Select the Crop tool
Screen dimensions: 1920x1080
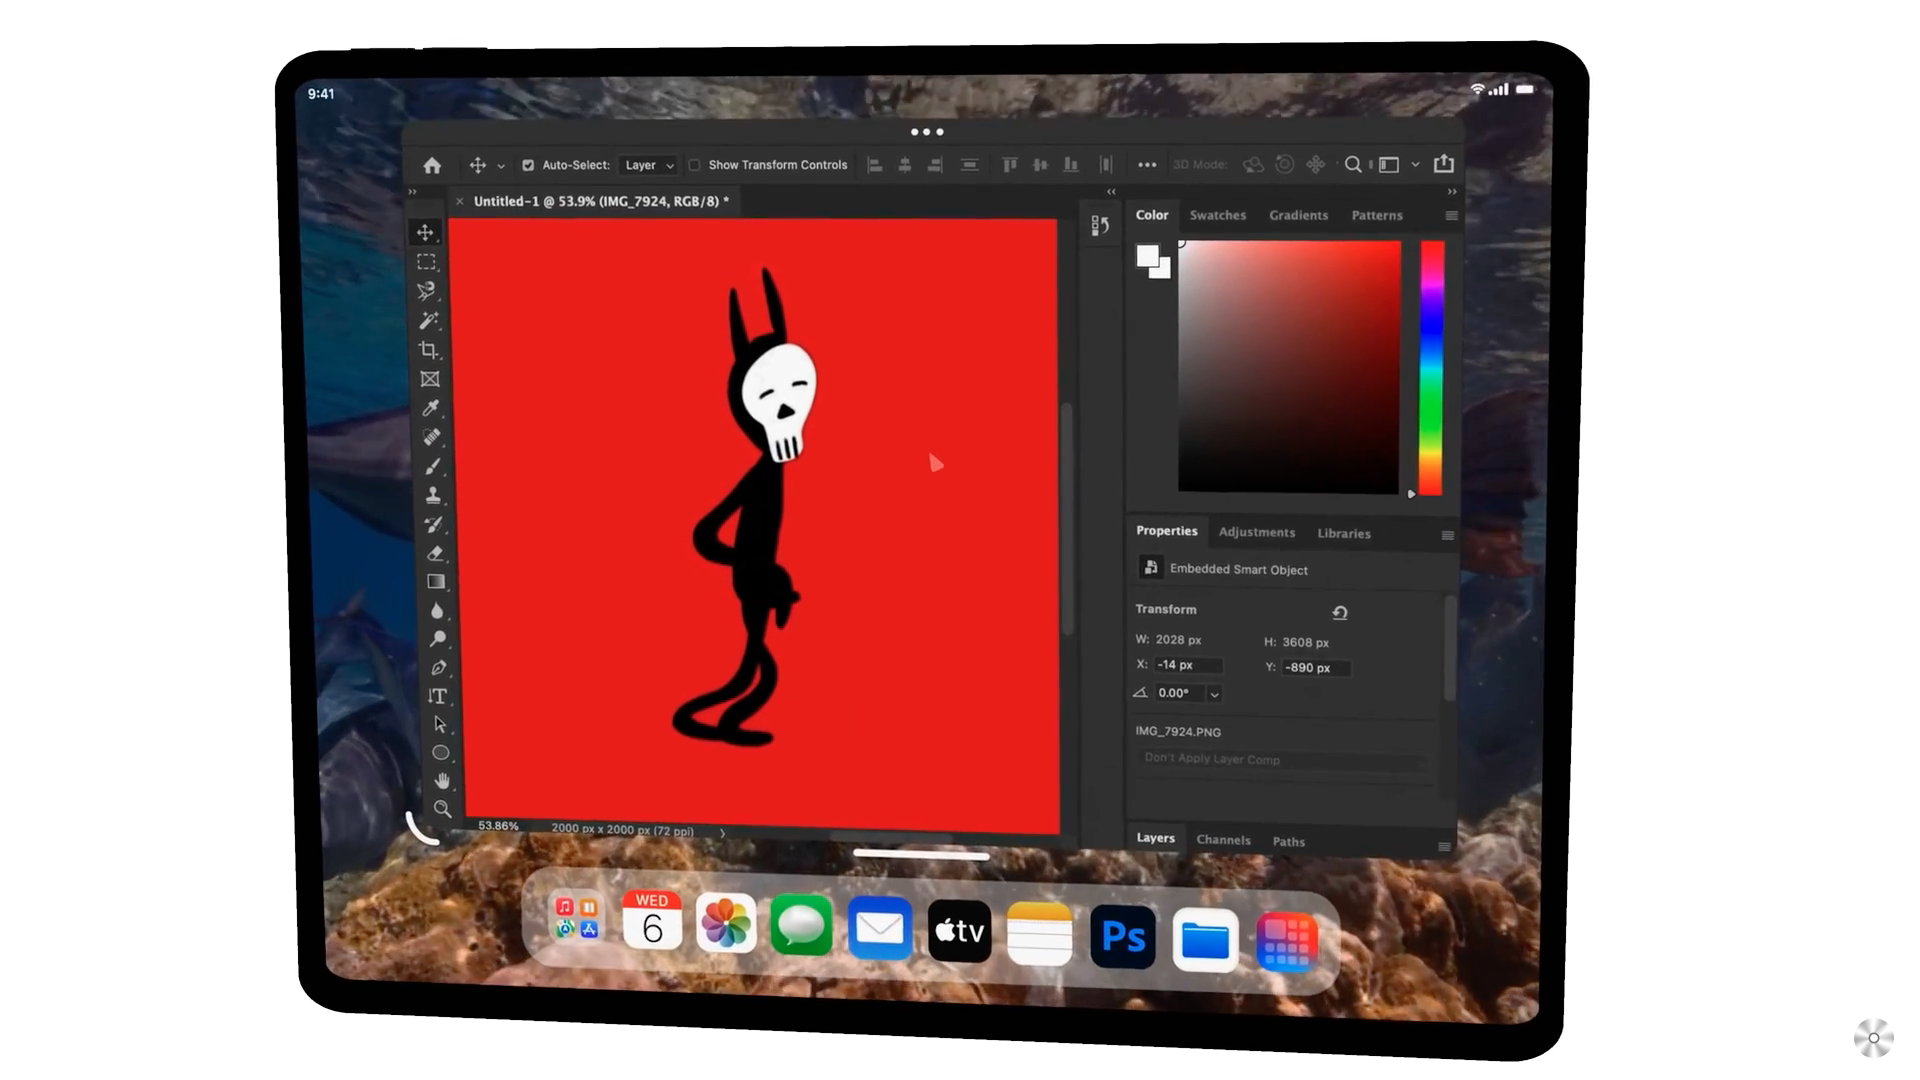428,350
